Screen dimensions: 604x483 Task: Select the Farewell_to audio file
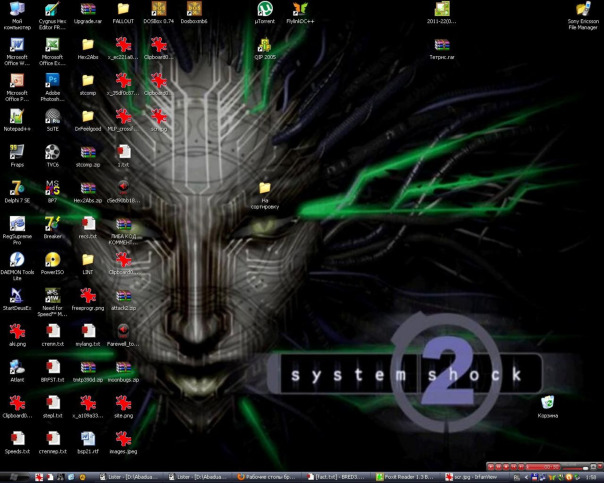123,335
